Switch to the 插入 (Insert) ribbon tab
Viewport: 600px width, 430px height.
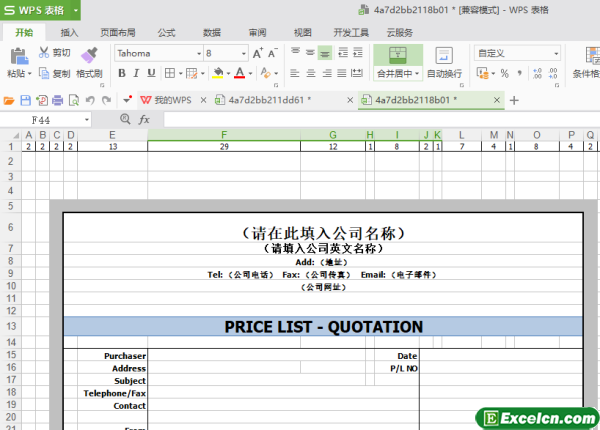(x=69, y=32)
